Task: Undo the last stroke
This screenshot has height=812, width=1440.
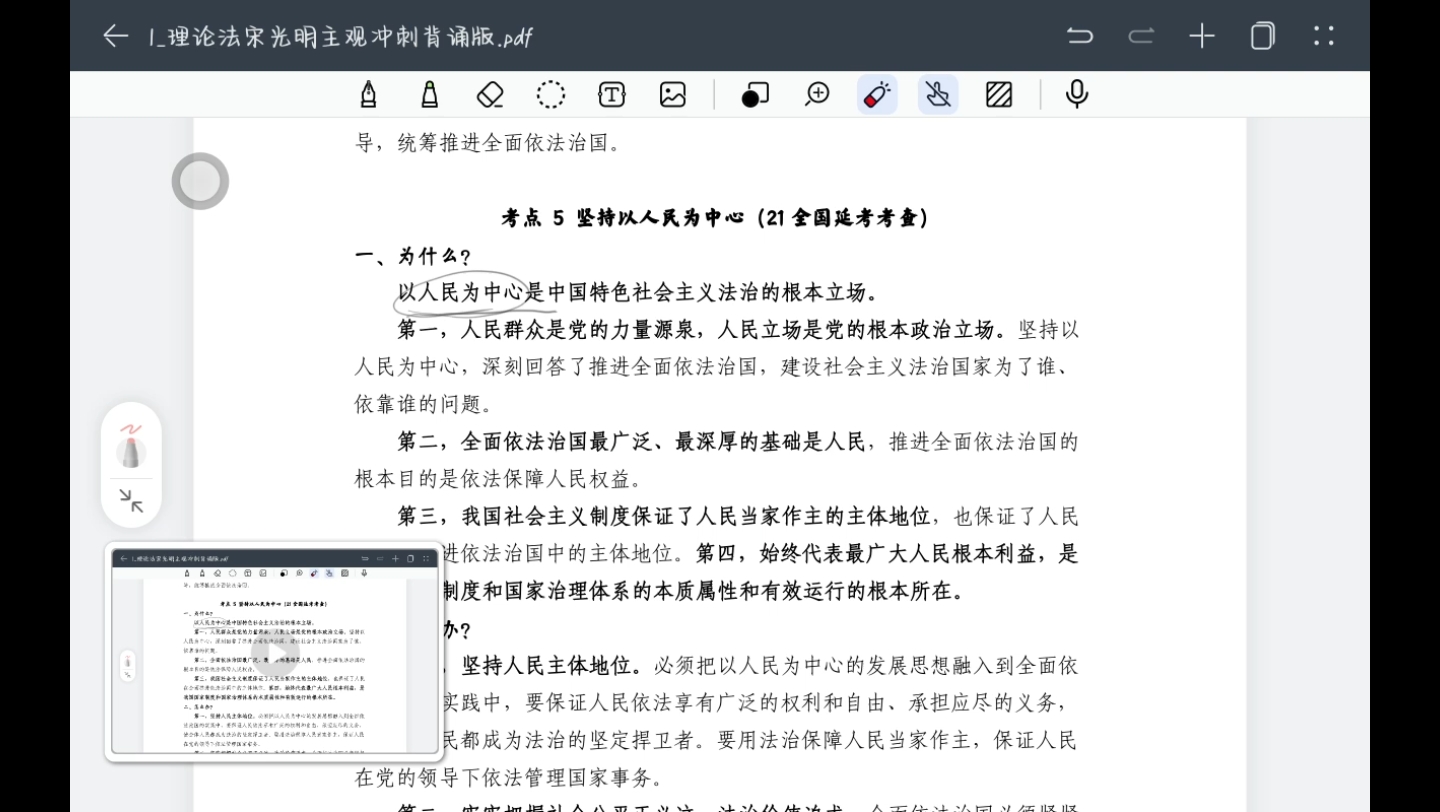Action: tap(1080, 36)
